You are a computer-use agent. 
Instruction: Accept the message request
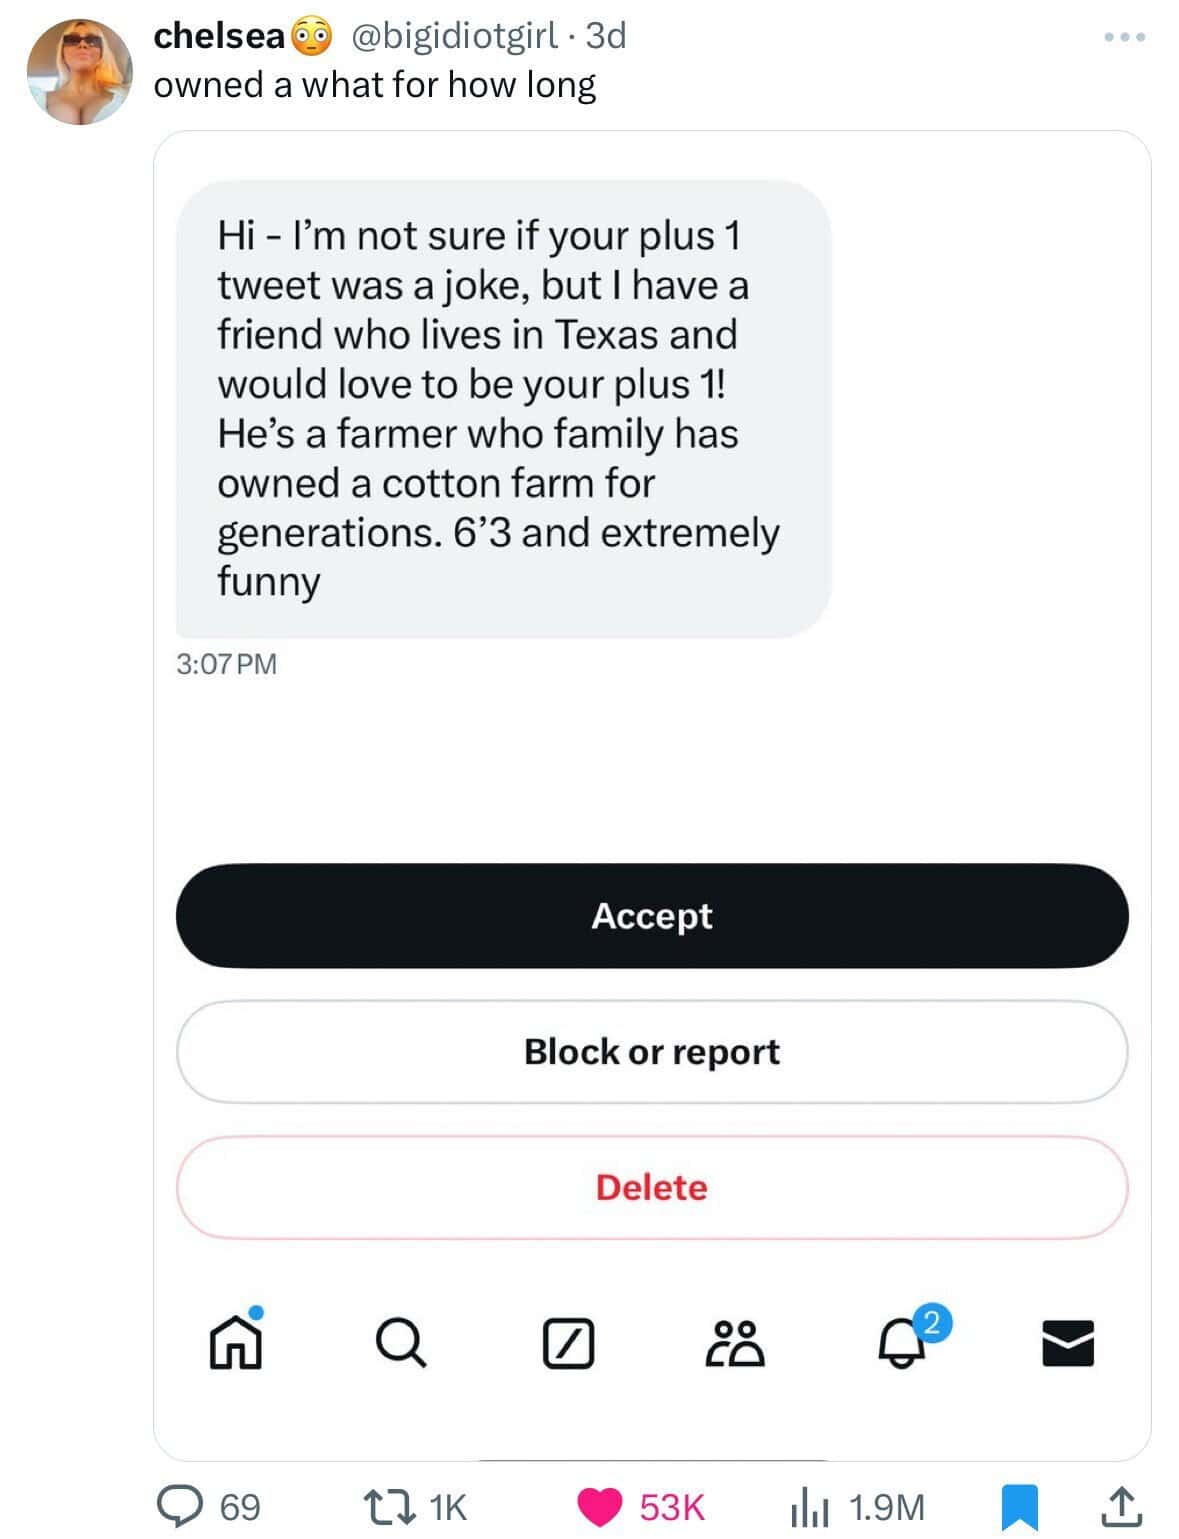point(652,916)
